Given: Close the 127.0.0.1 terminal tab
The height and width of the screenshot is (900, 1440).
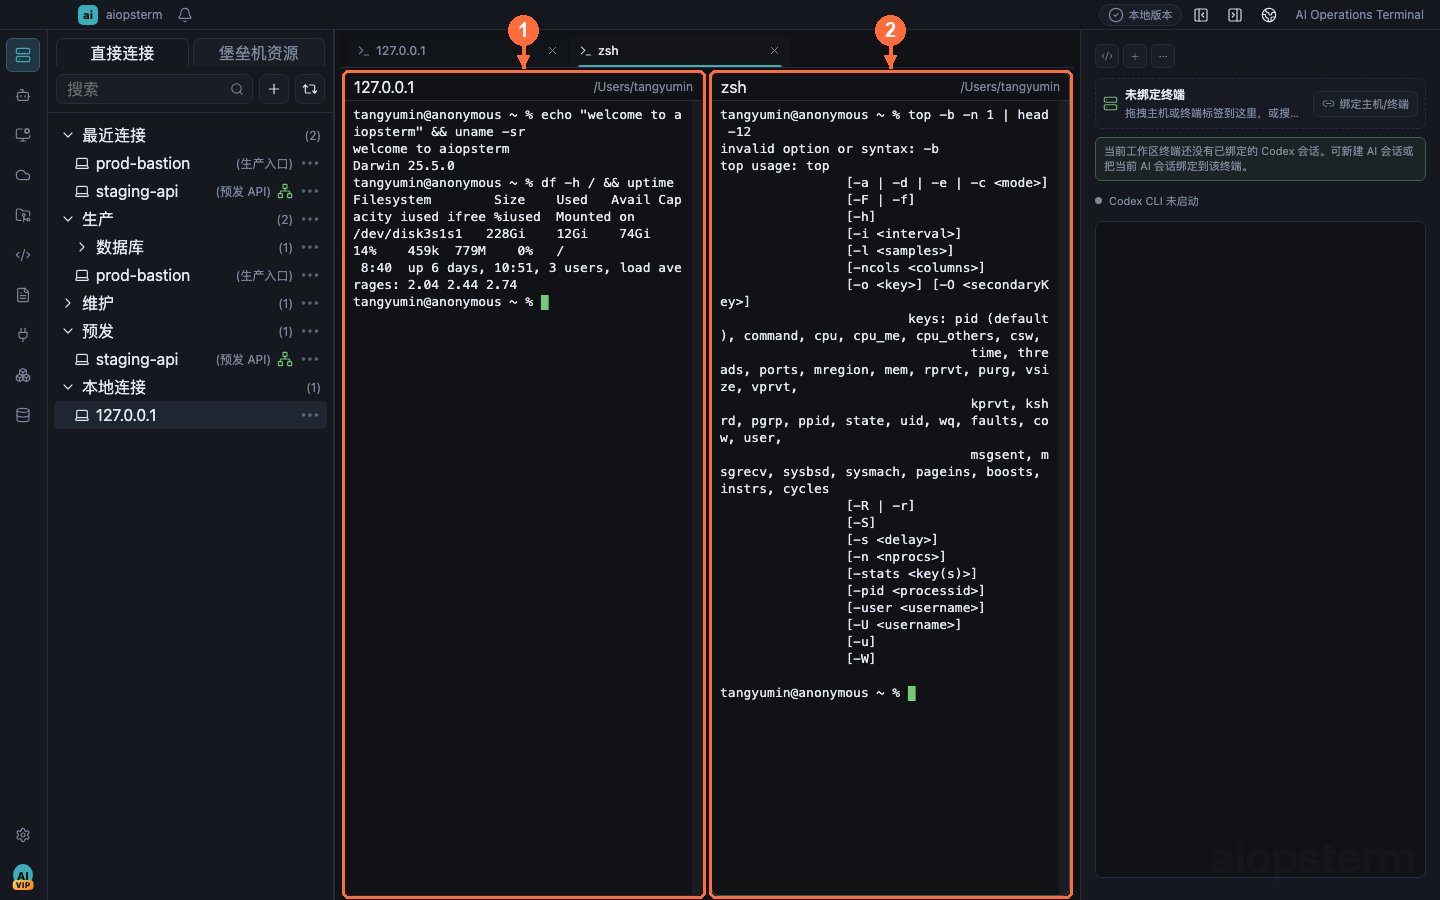Looking at the screenshot, I should 552,51.
